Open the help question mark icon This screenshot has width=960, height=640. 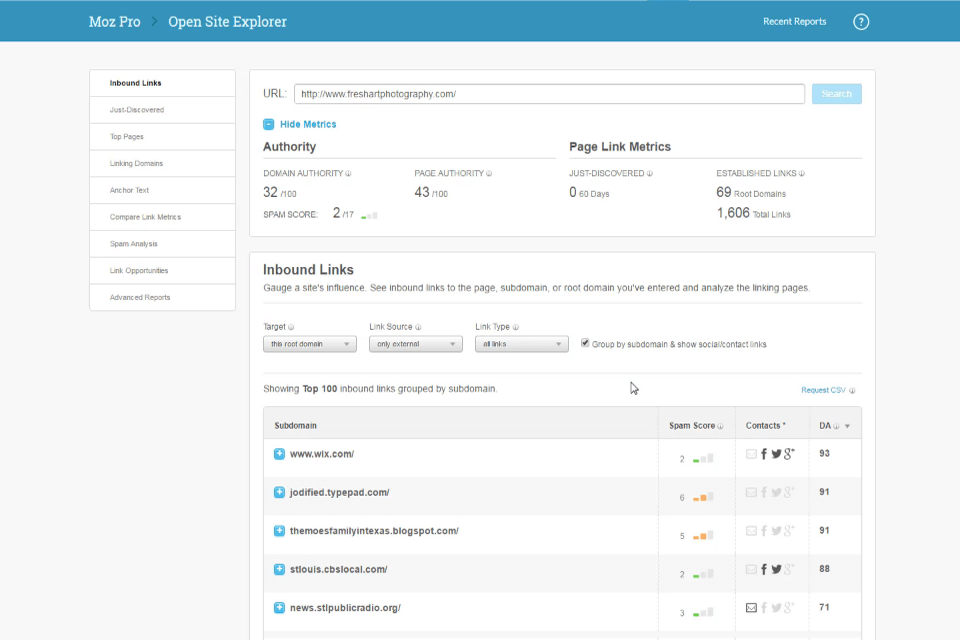861,22
